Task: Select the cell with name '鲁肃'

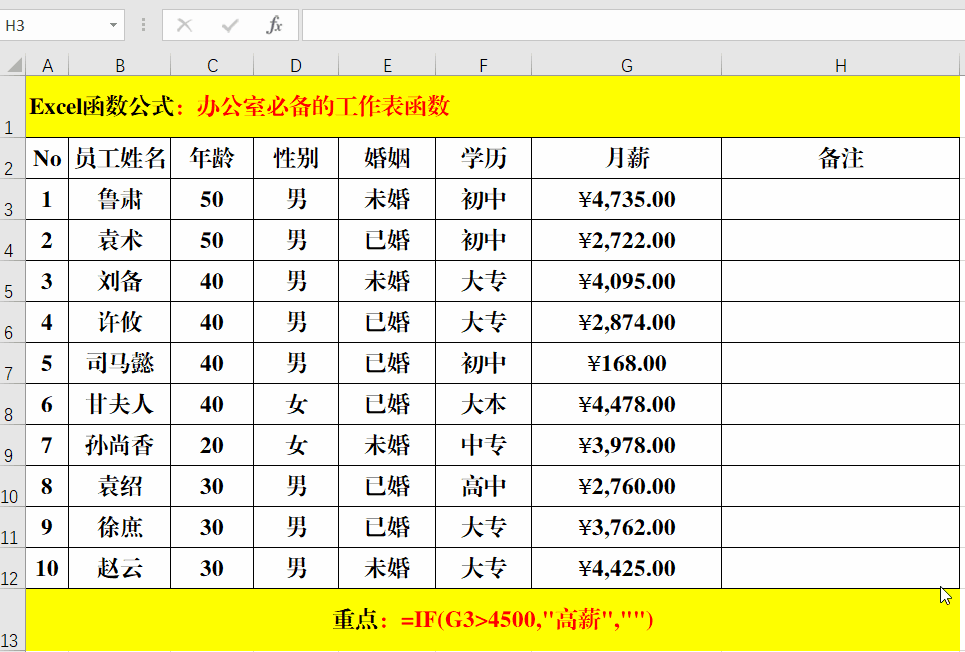Action: (x=119, y=199)
